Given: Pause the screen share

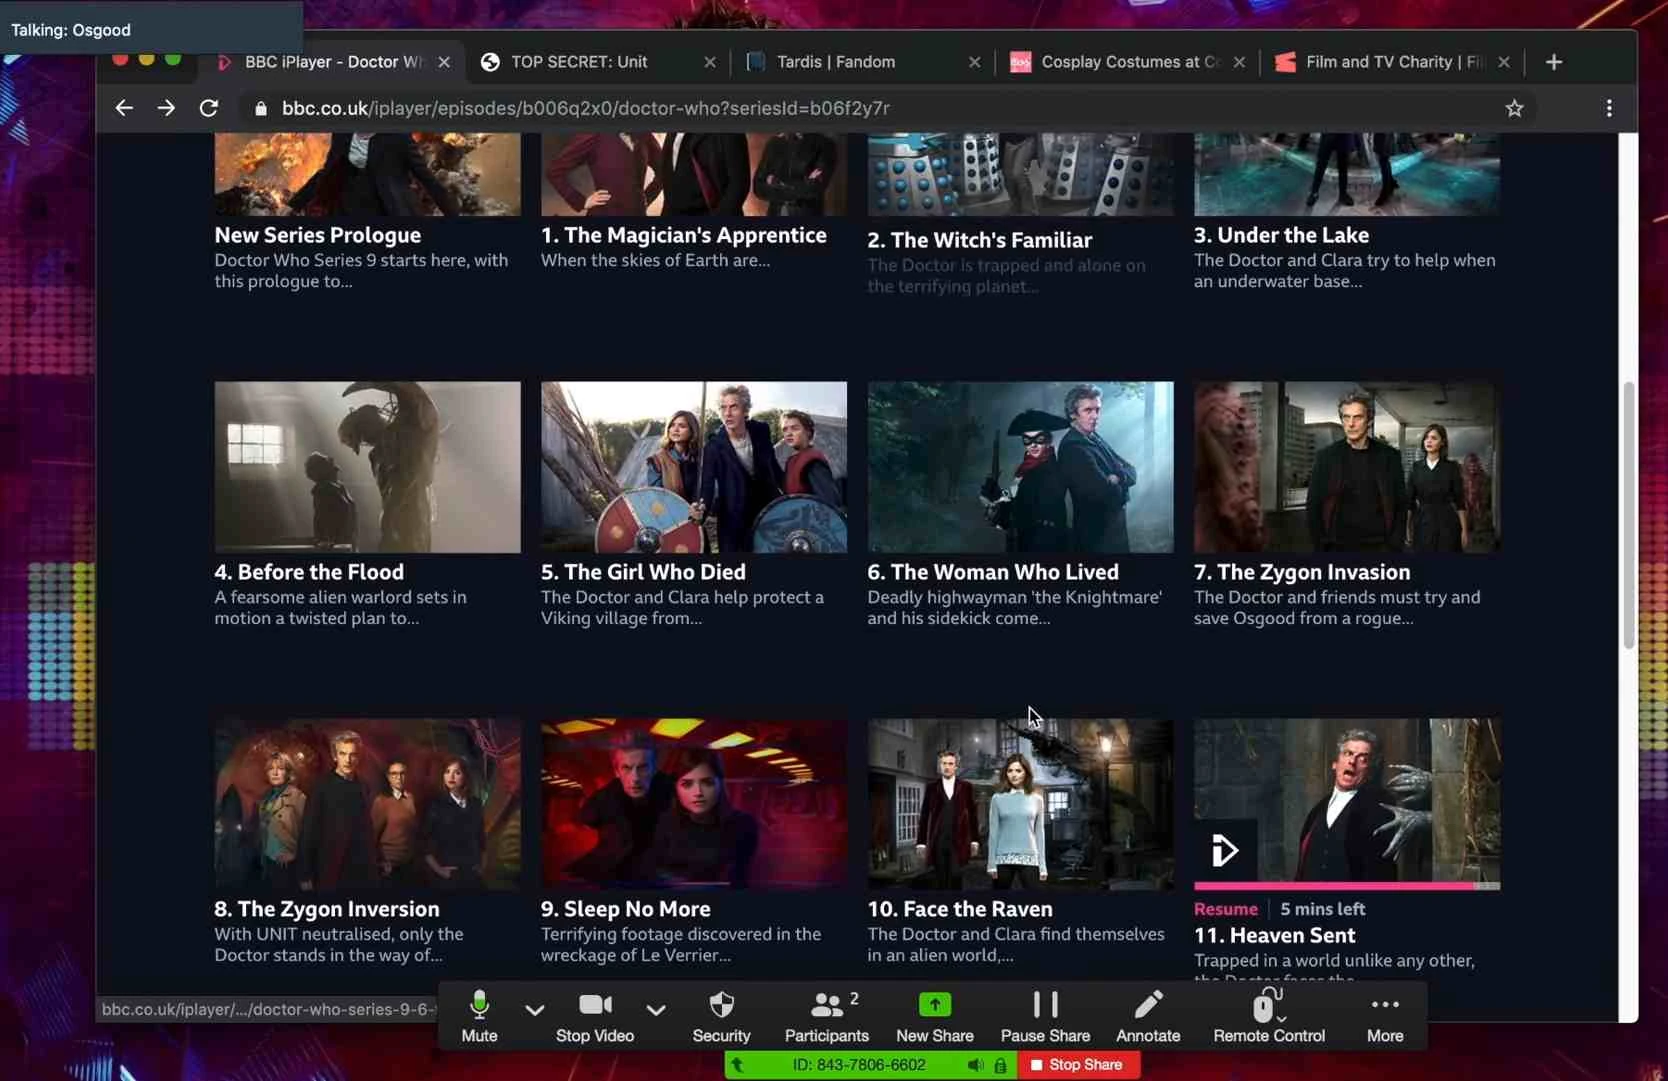Looking at the screenshot, I should click(x=1045, y=1016).
